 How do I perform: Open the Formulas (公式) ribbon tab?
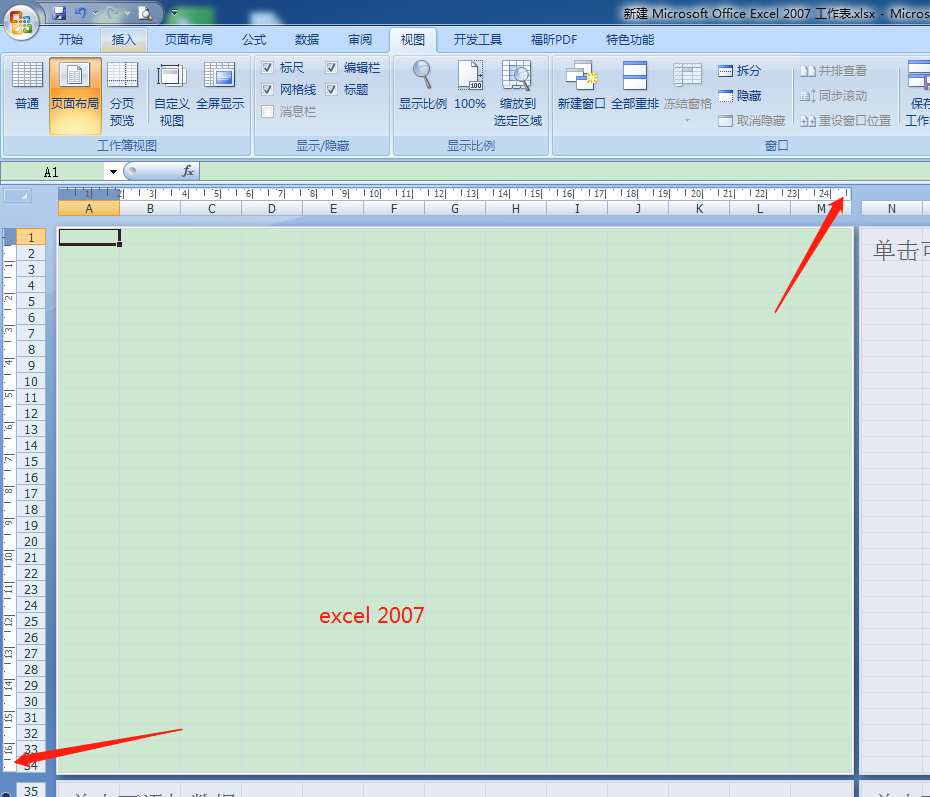coord(253,40)
